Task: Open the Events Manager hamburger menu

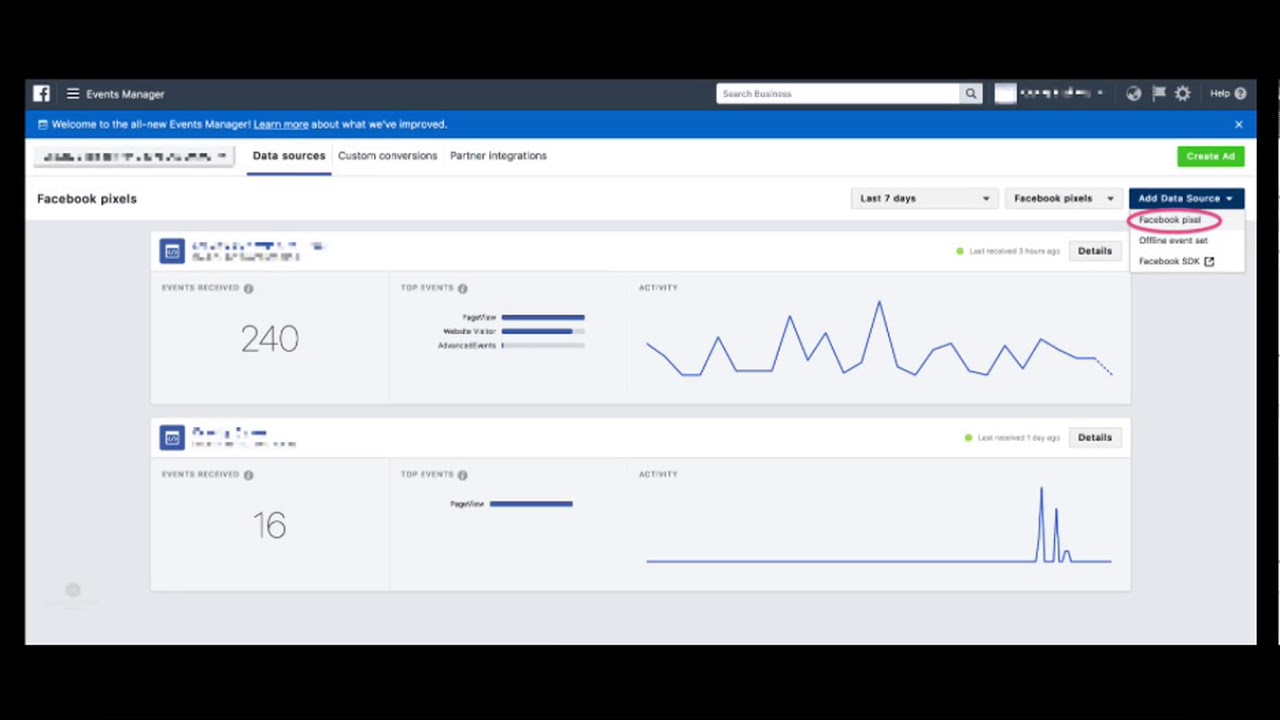Action: coord(73,94)
